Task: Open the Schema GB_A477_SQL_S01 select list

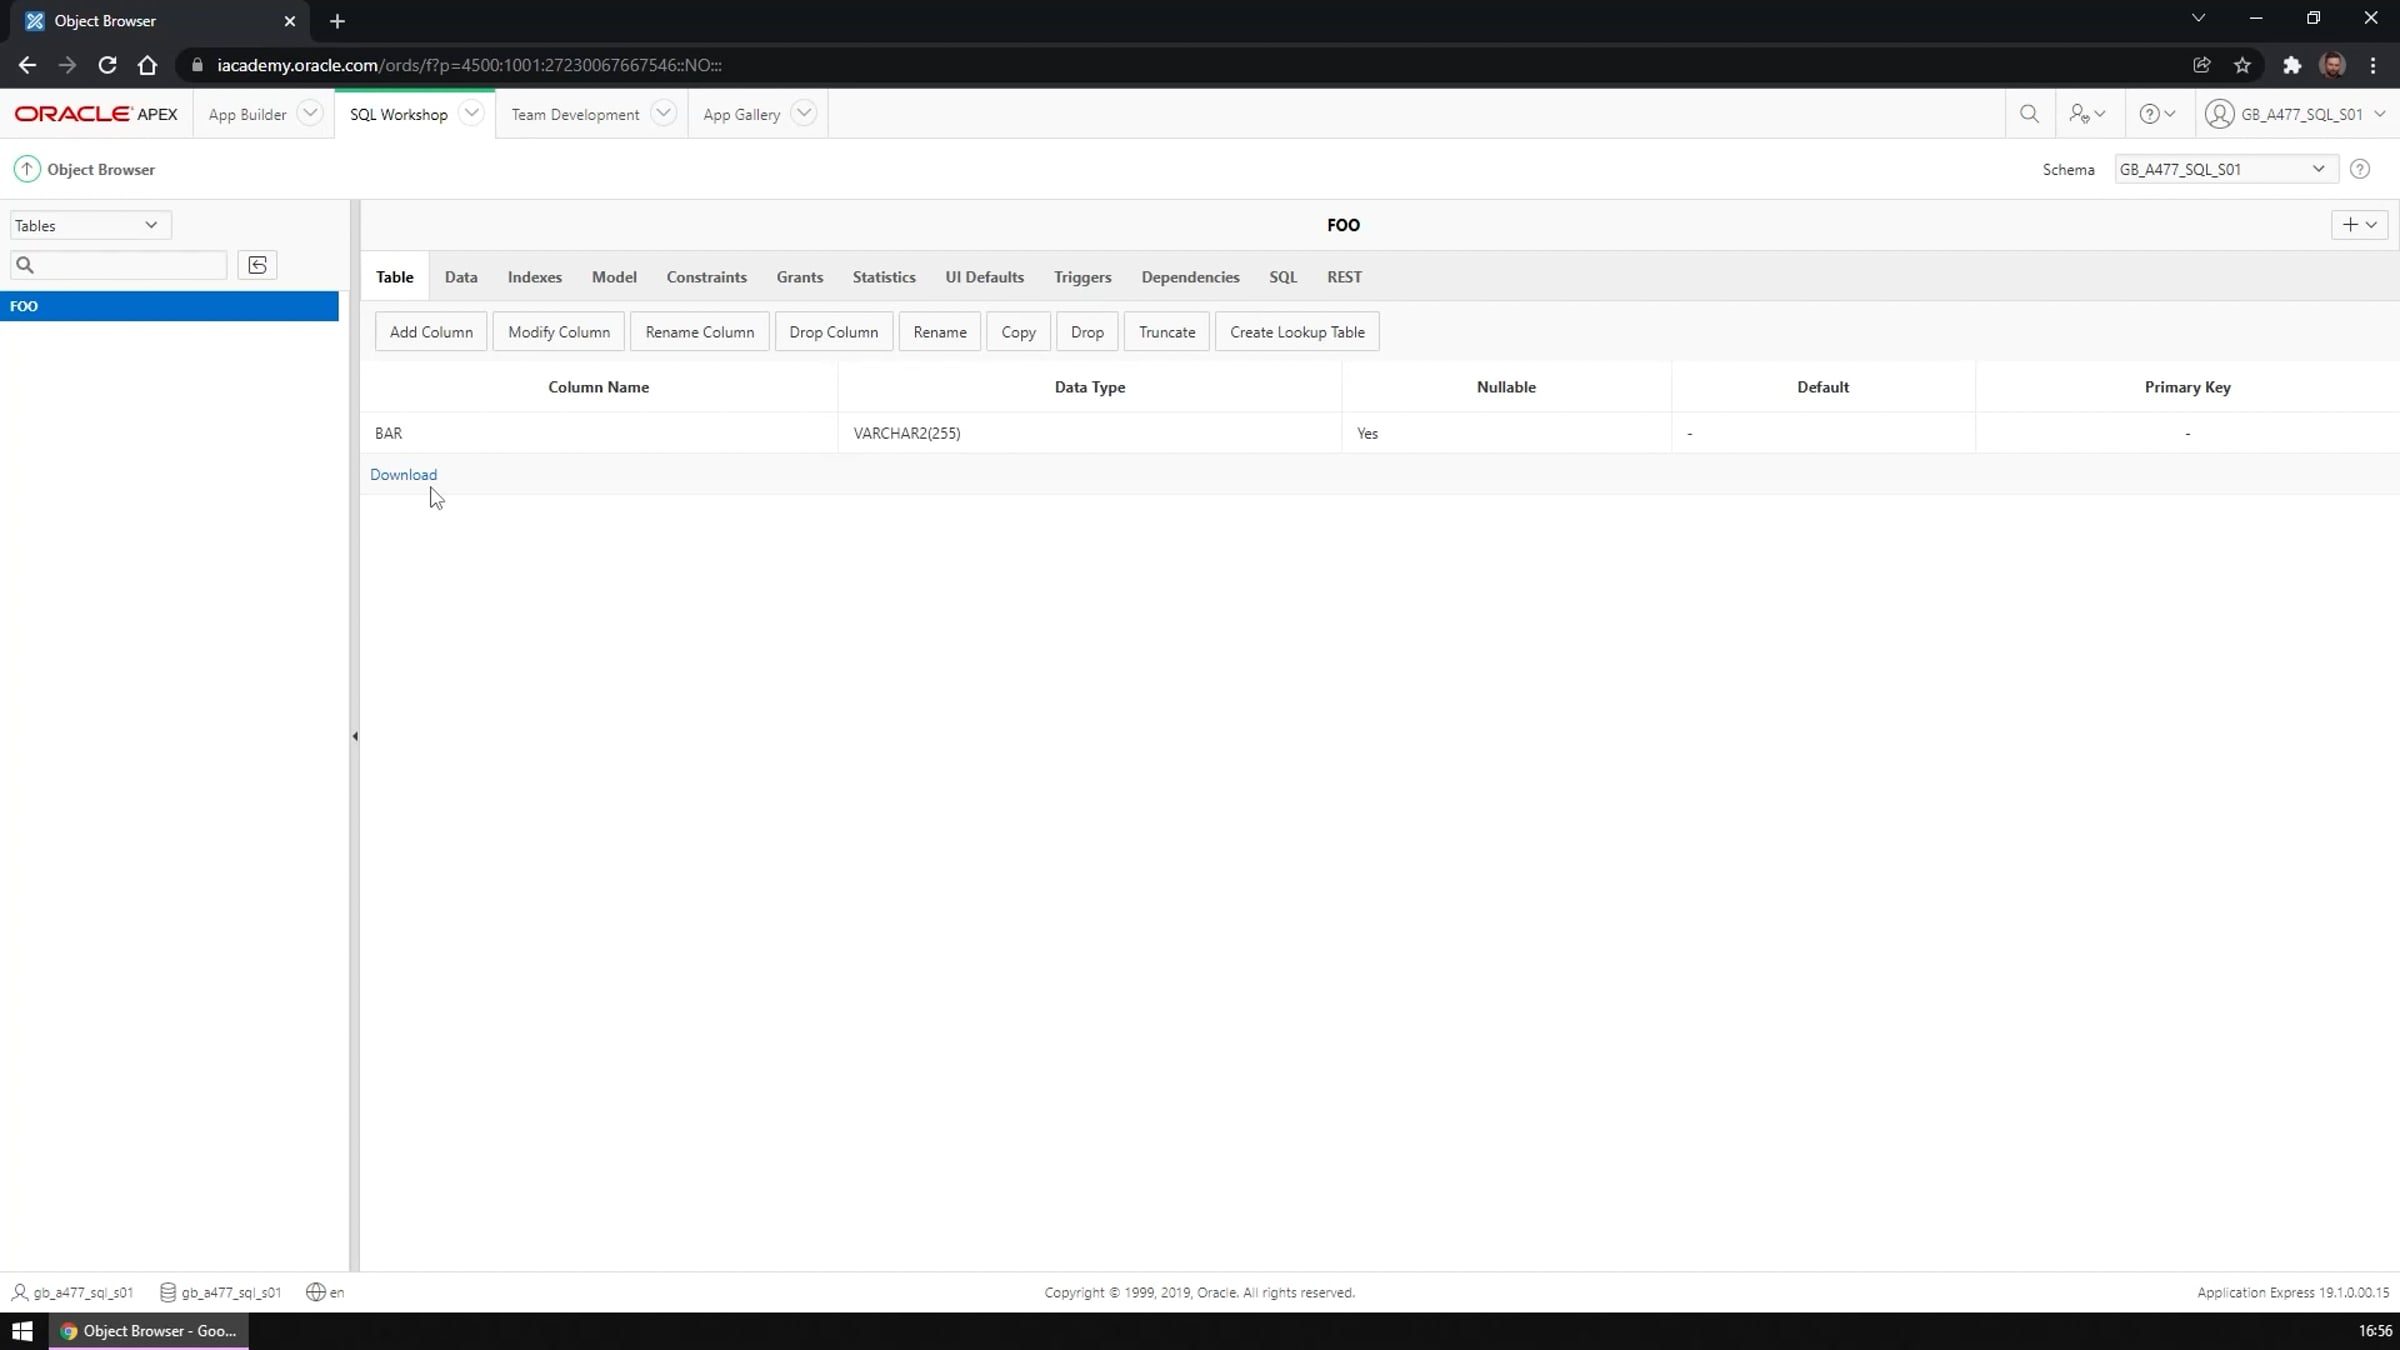Action: [x=2225, y=169]
